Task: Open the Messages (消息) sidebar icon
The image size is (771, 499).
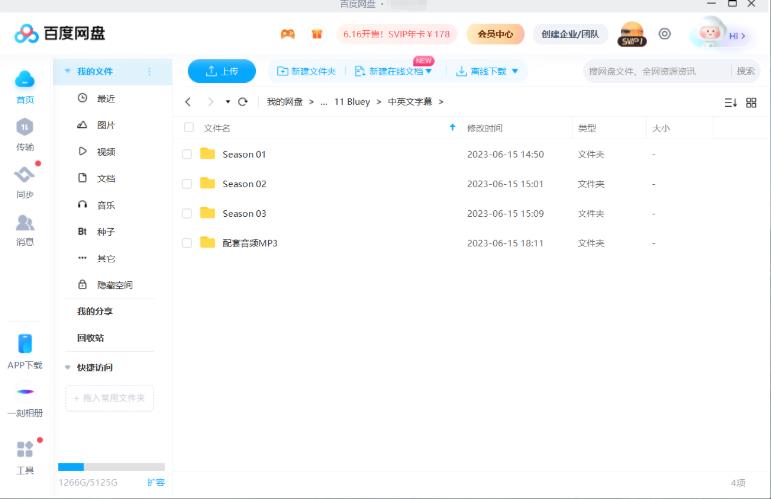Action: click(25, 222)
